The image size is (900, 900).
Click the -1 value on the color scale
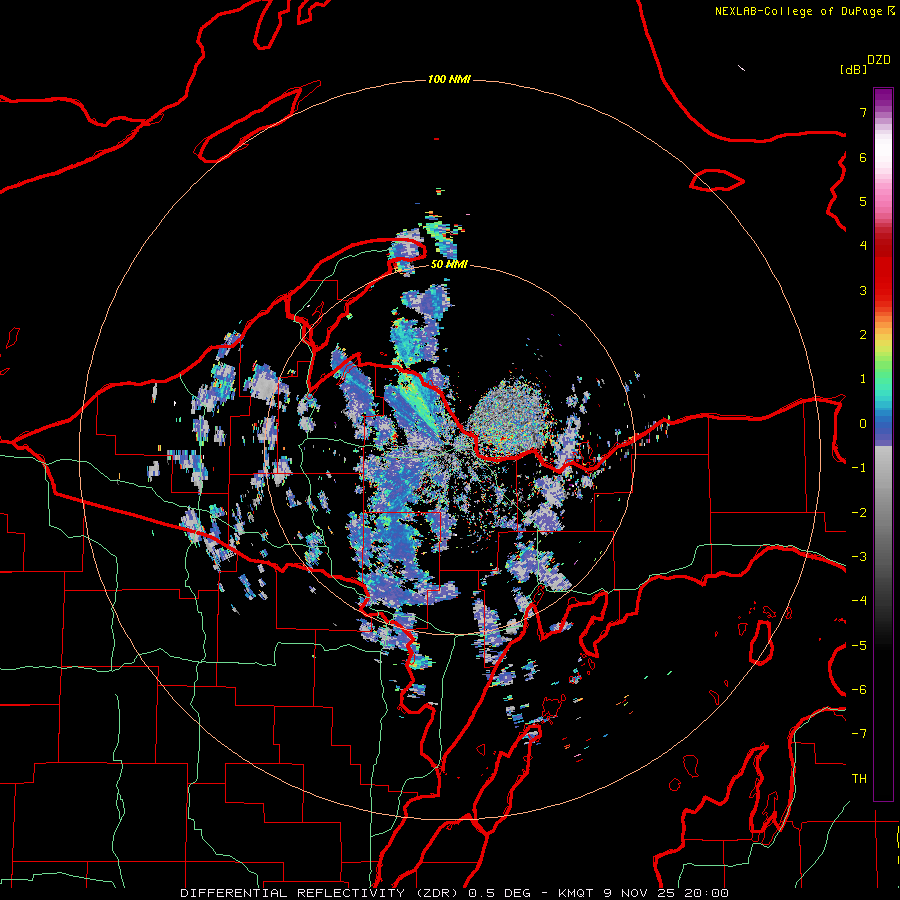tap(859, 468)
